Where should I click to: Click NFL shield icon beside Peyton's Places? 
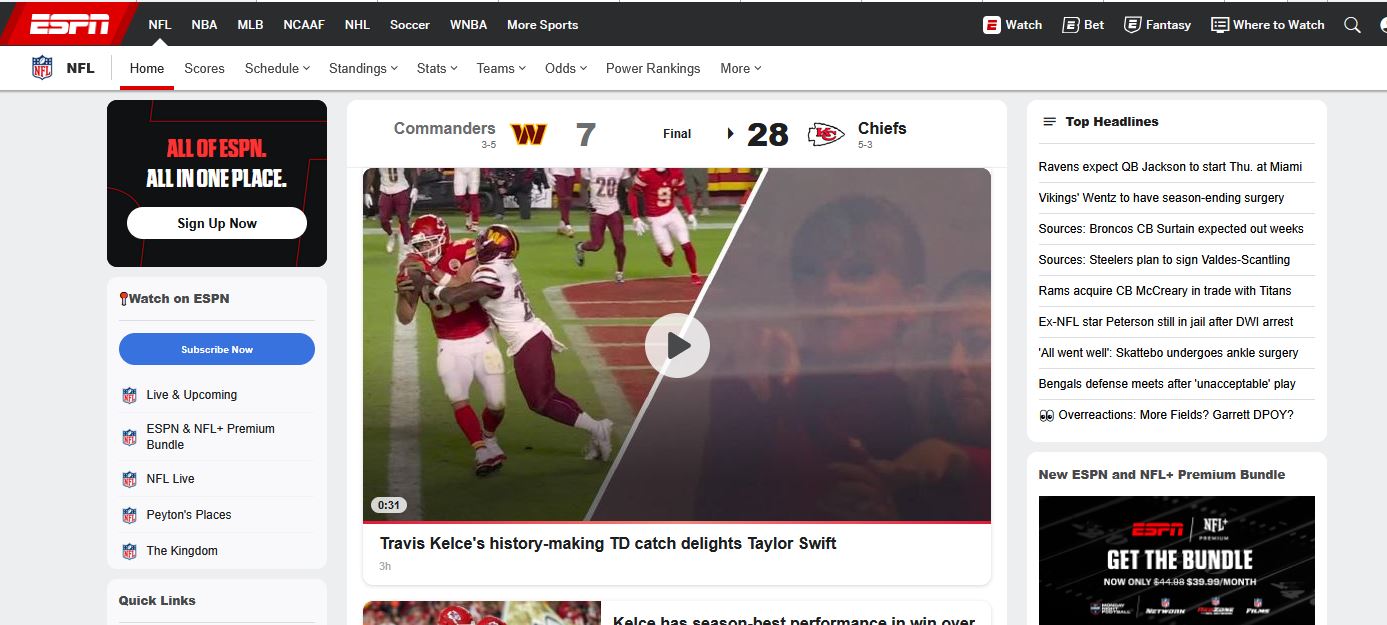tap(129, 515)
